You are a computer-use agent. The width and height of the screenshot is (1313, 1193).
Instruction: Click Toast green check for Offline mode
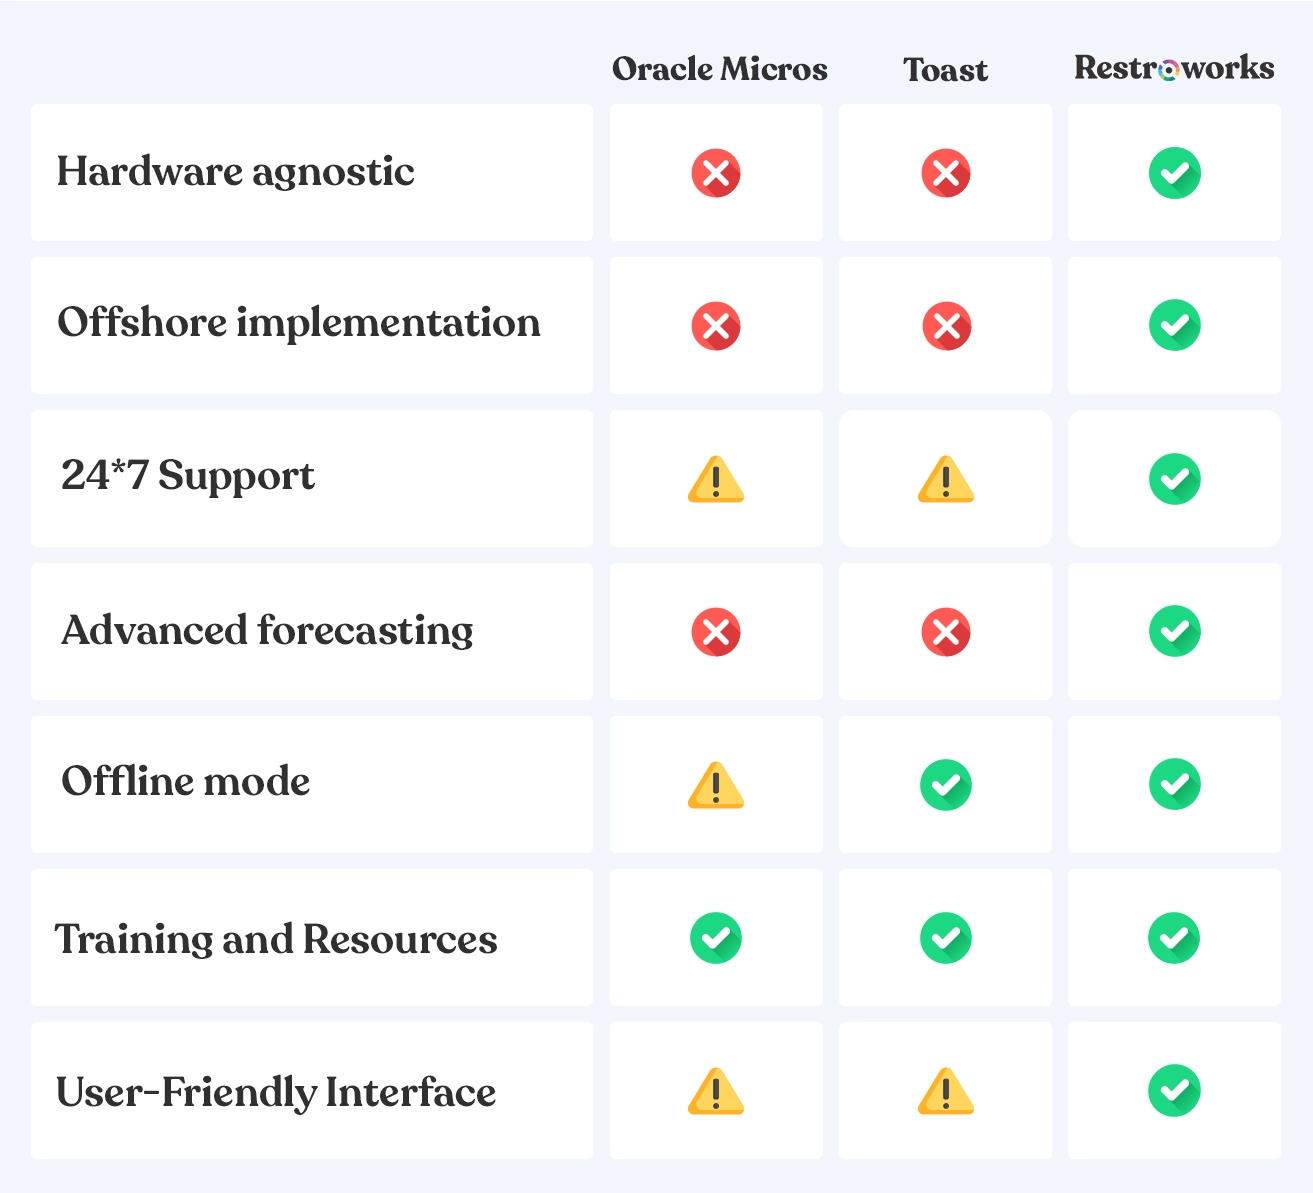946,785
